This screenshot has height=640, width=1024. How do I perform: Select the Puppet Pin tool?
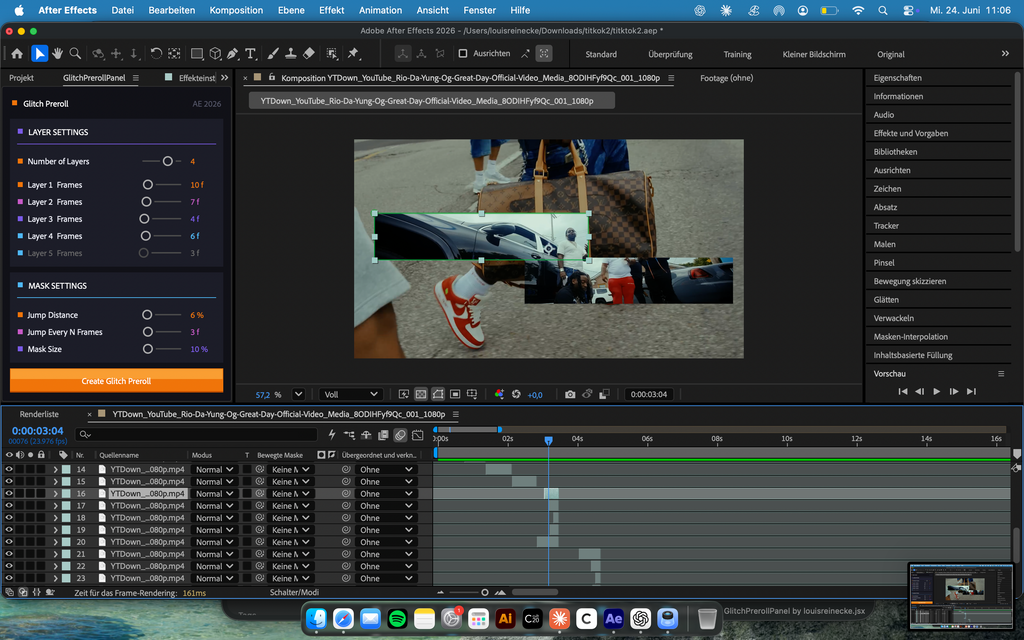[353, 54]
